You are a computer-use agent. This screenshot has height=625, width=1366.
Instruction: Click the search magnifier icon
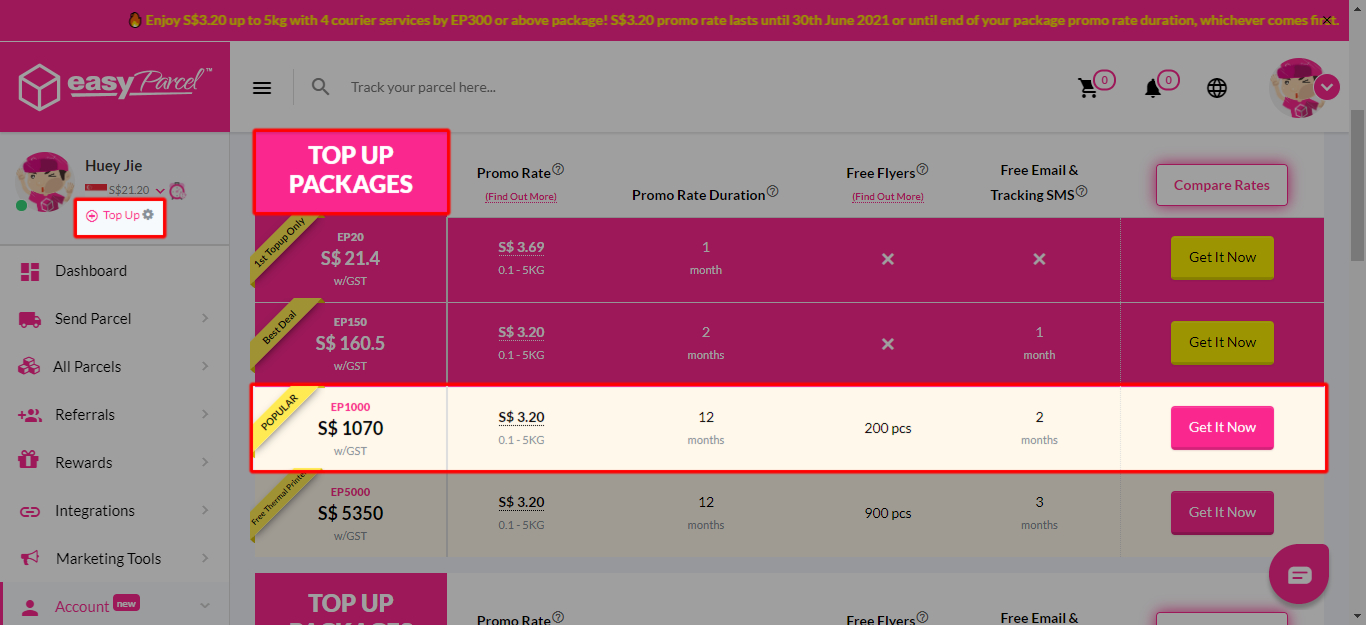pyautogui.click(x=320, y=87)
